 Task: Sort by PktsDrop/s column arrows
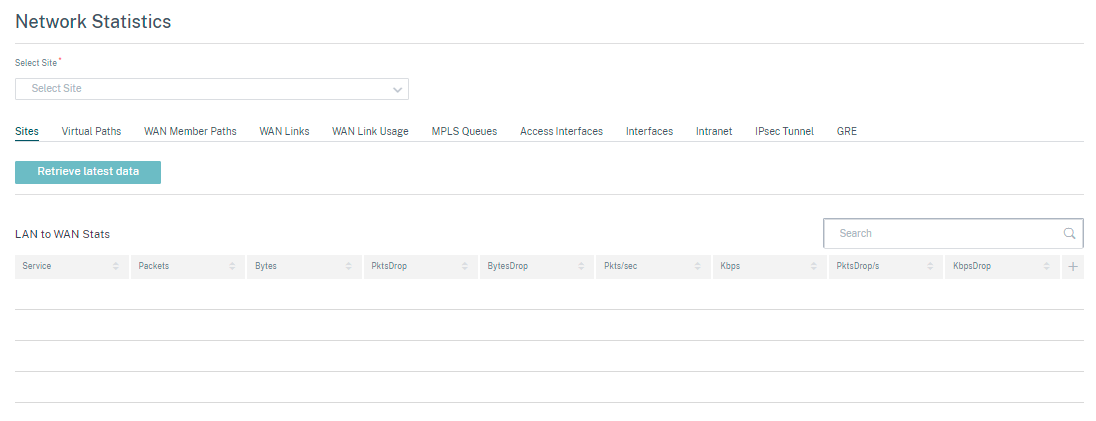point(930,266)
